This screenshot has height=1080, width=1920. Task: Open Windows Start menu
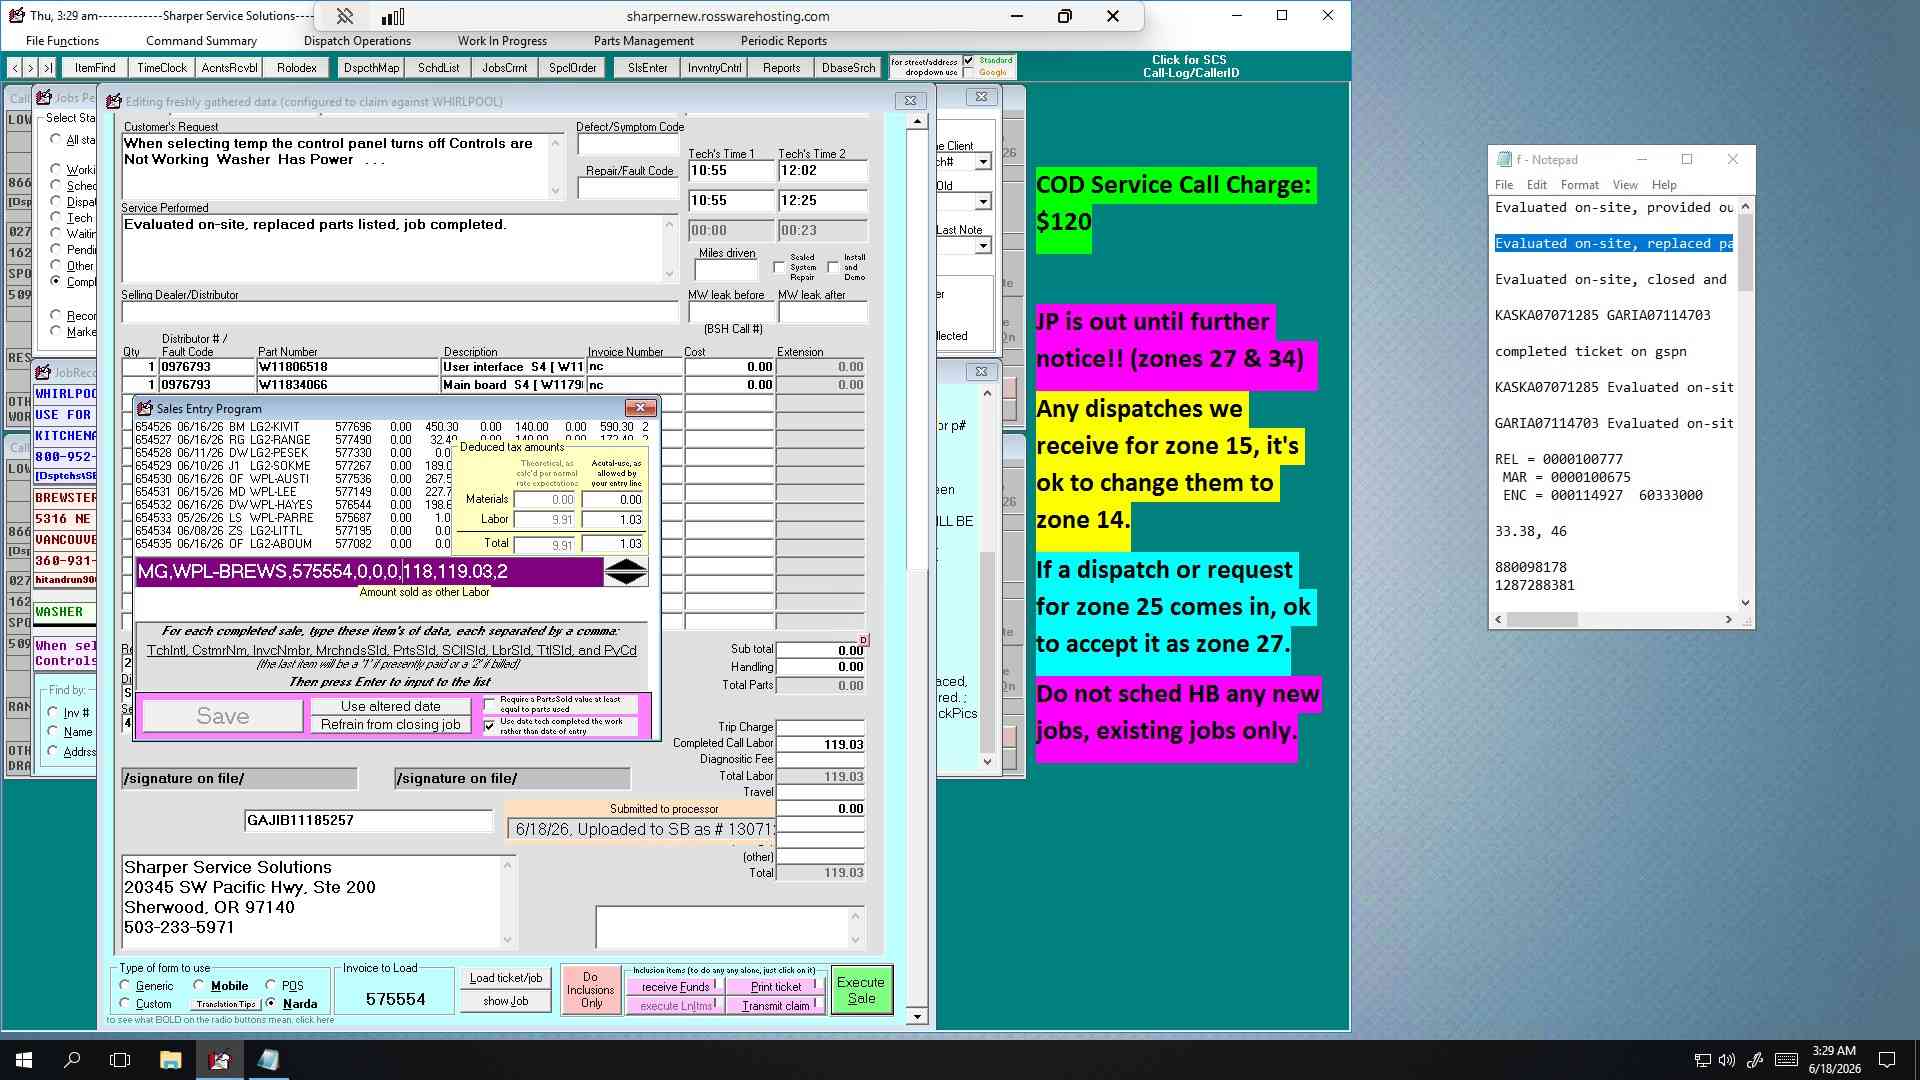pos(24,1060)
